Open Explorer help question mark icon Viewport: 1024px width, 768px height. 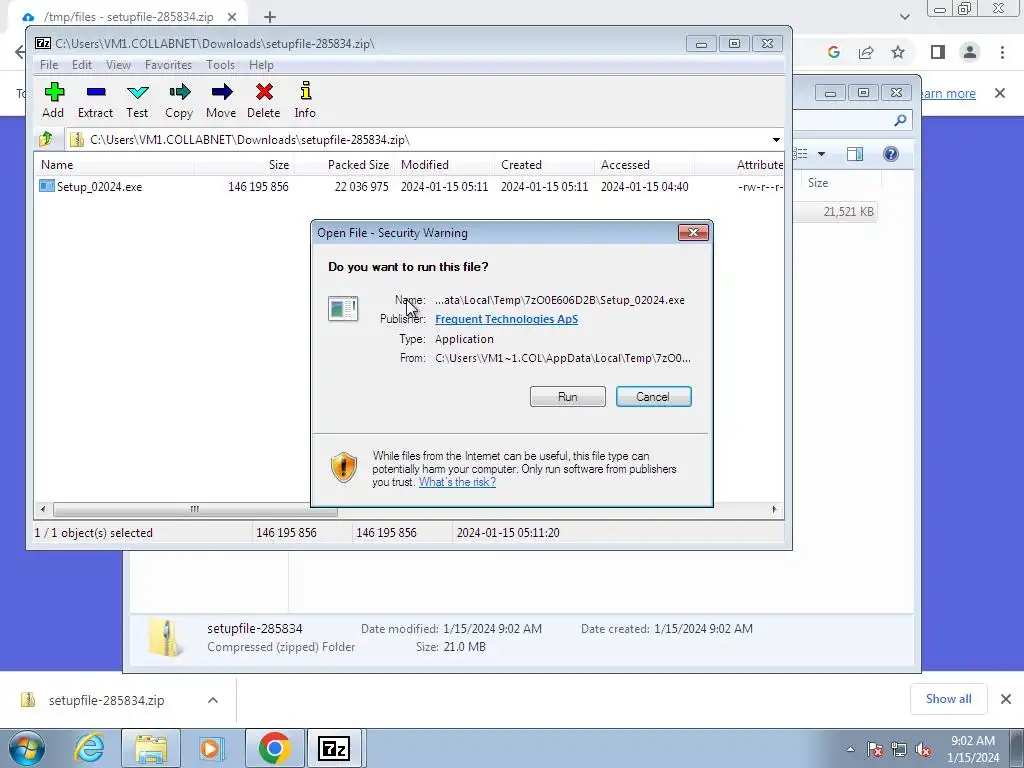[x=891, y=154]
